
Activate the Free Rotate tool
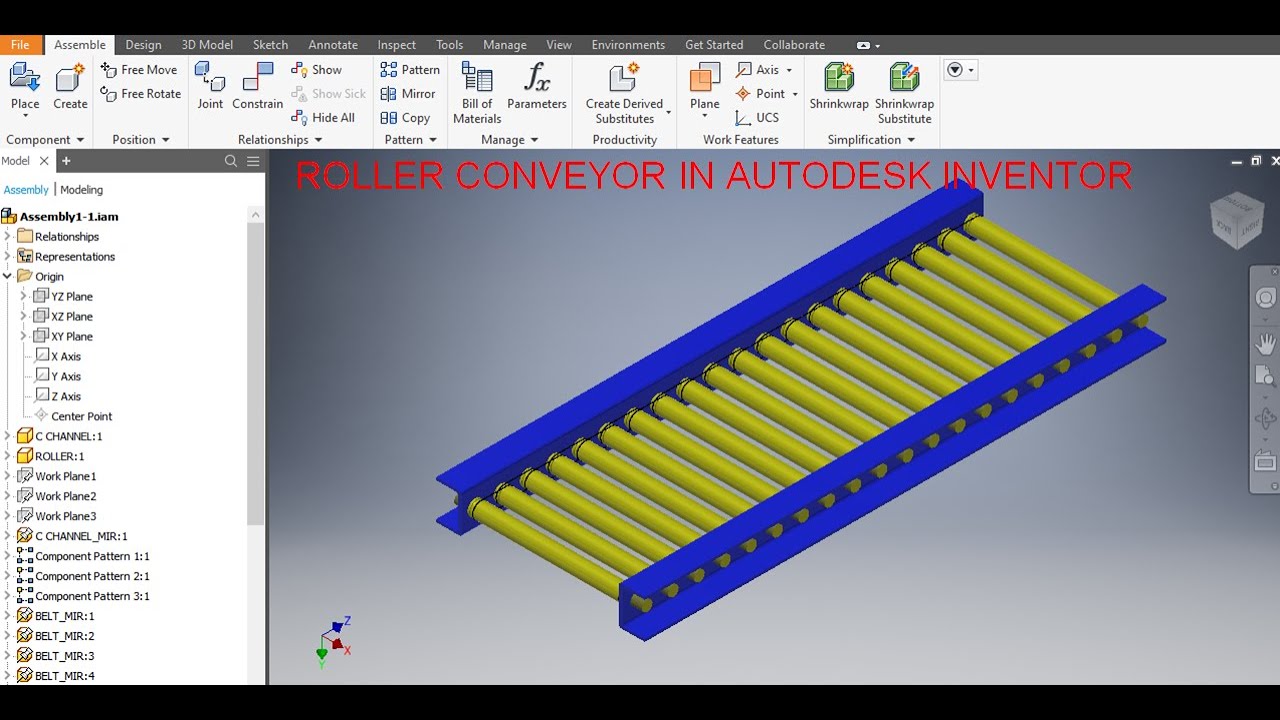(141, 93)
